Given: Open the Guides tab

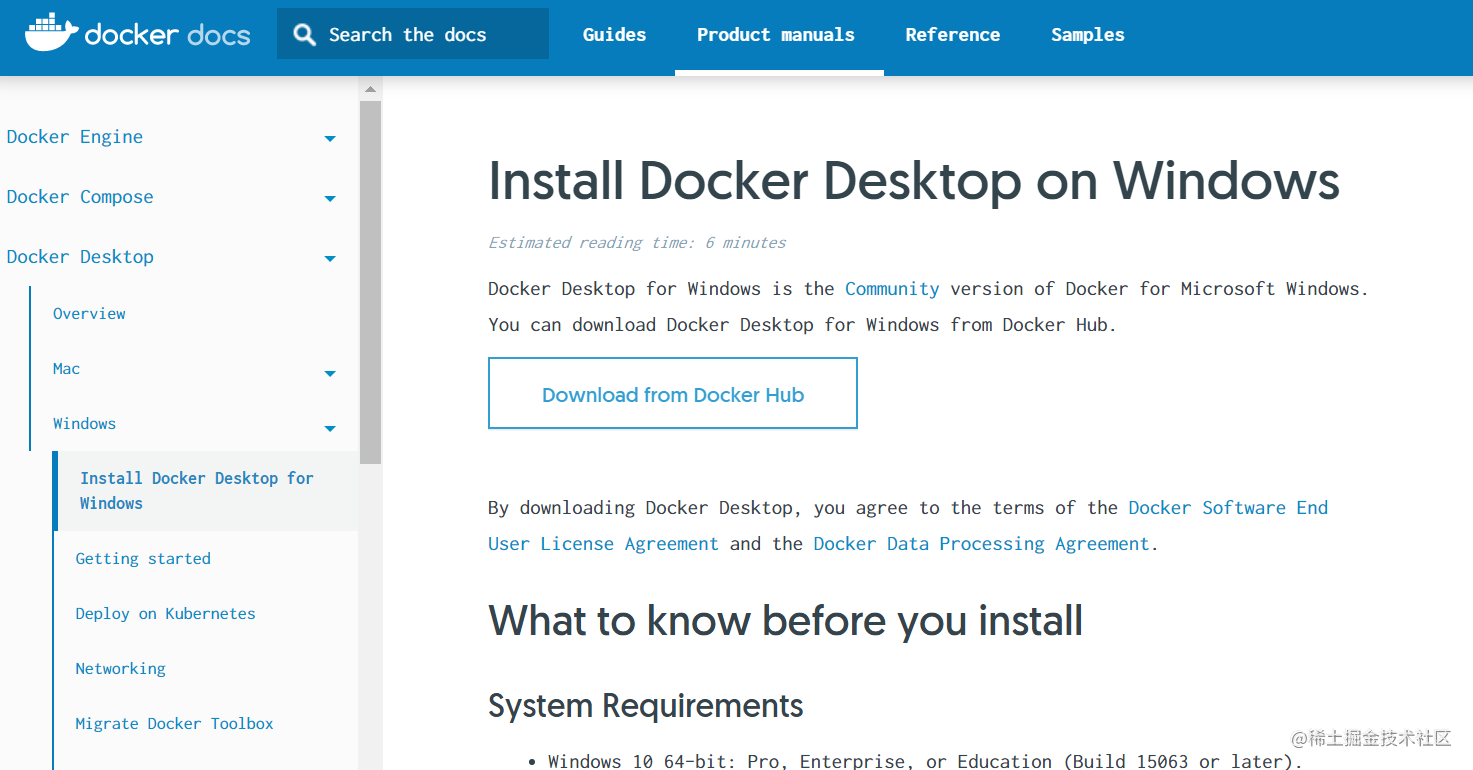Looking at the screenshot, I should tap(614, 35).
